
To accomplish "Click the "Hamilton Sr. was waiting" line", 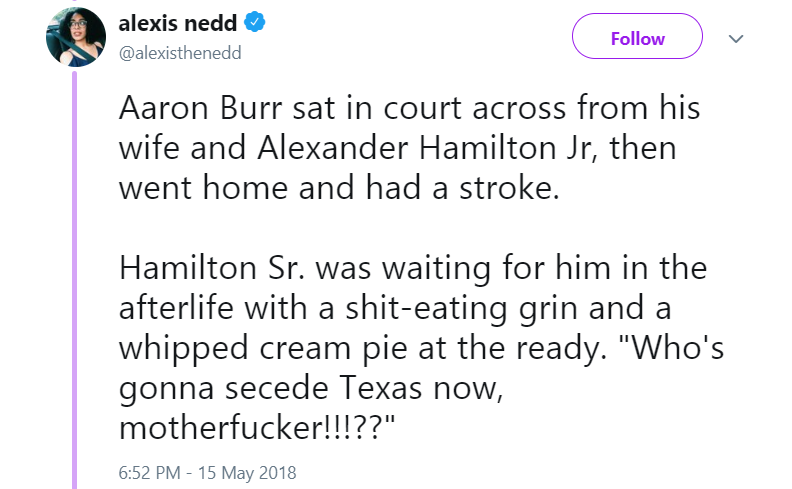I will point(412,268).
